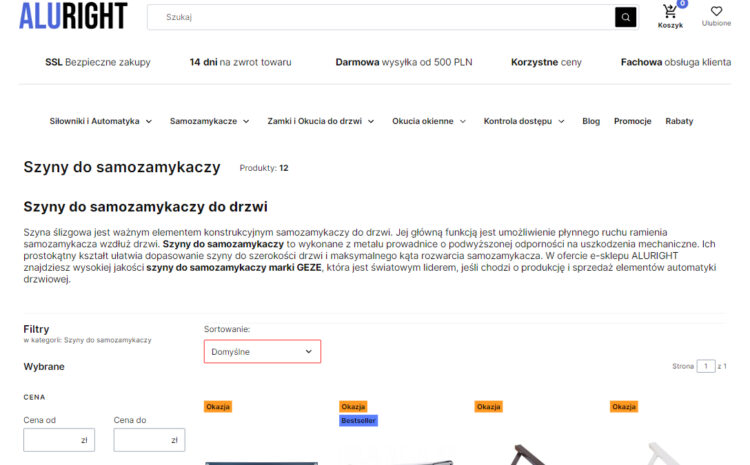Click Szyny do samozamykaczy do drzwi subheading
This screenshot has height=465, width=750.
coord(145,207)
